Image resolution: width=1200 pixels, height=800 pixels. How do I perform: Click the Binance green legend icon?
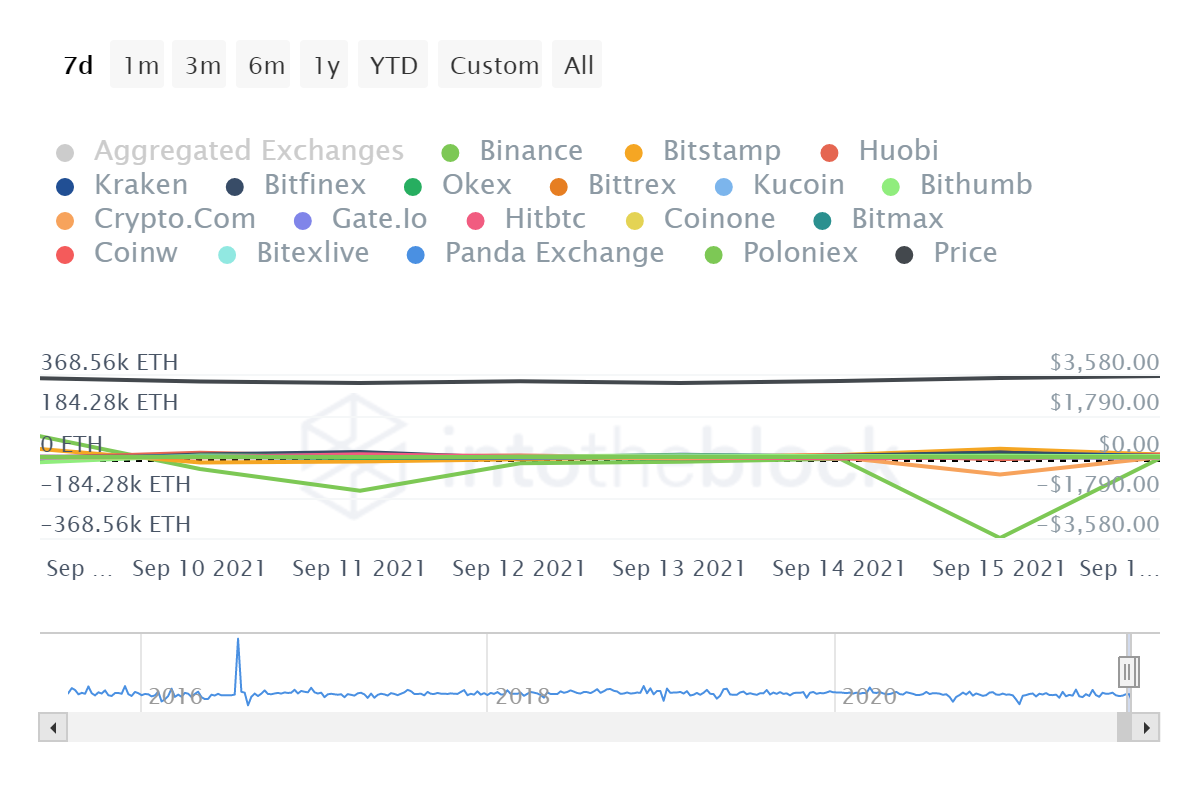pyautogui.click(x=452, y=151)
